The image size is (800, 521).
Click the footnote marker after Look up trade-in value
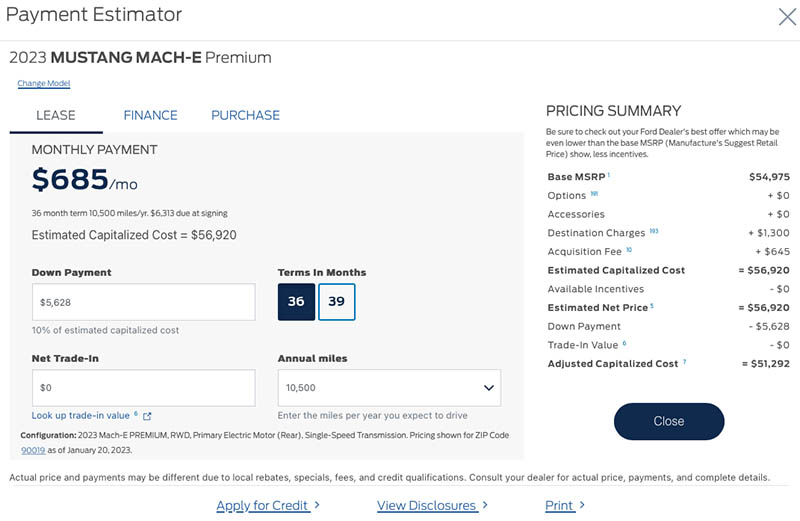pyautogui.click(x=136, y=413)
